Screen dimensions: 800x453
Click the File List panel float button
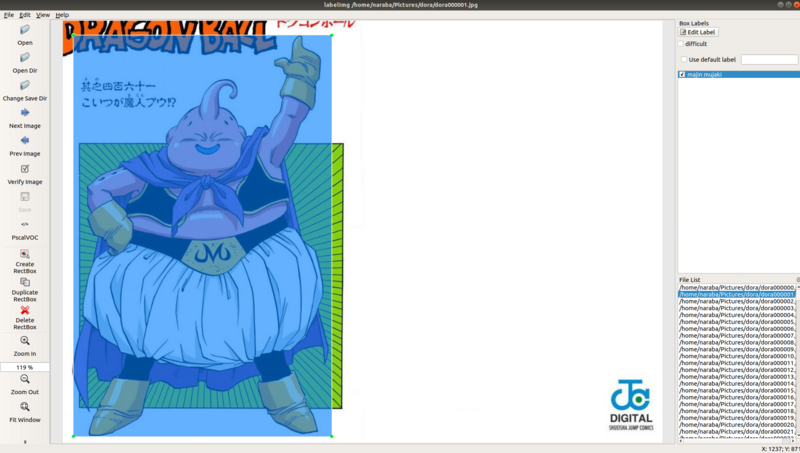pos(798,280)
